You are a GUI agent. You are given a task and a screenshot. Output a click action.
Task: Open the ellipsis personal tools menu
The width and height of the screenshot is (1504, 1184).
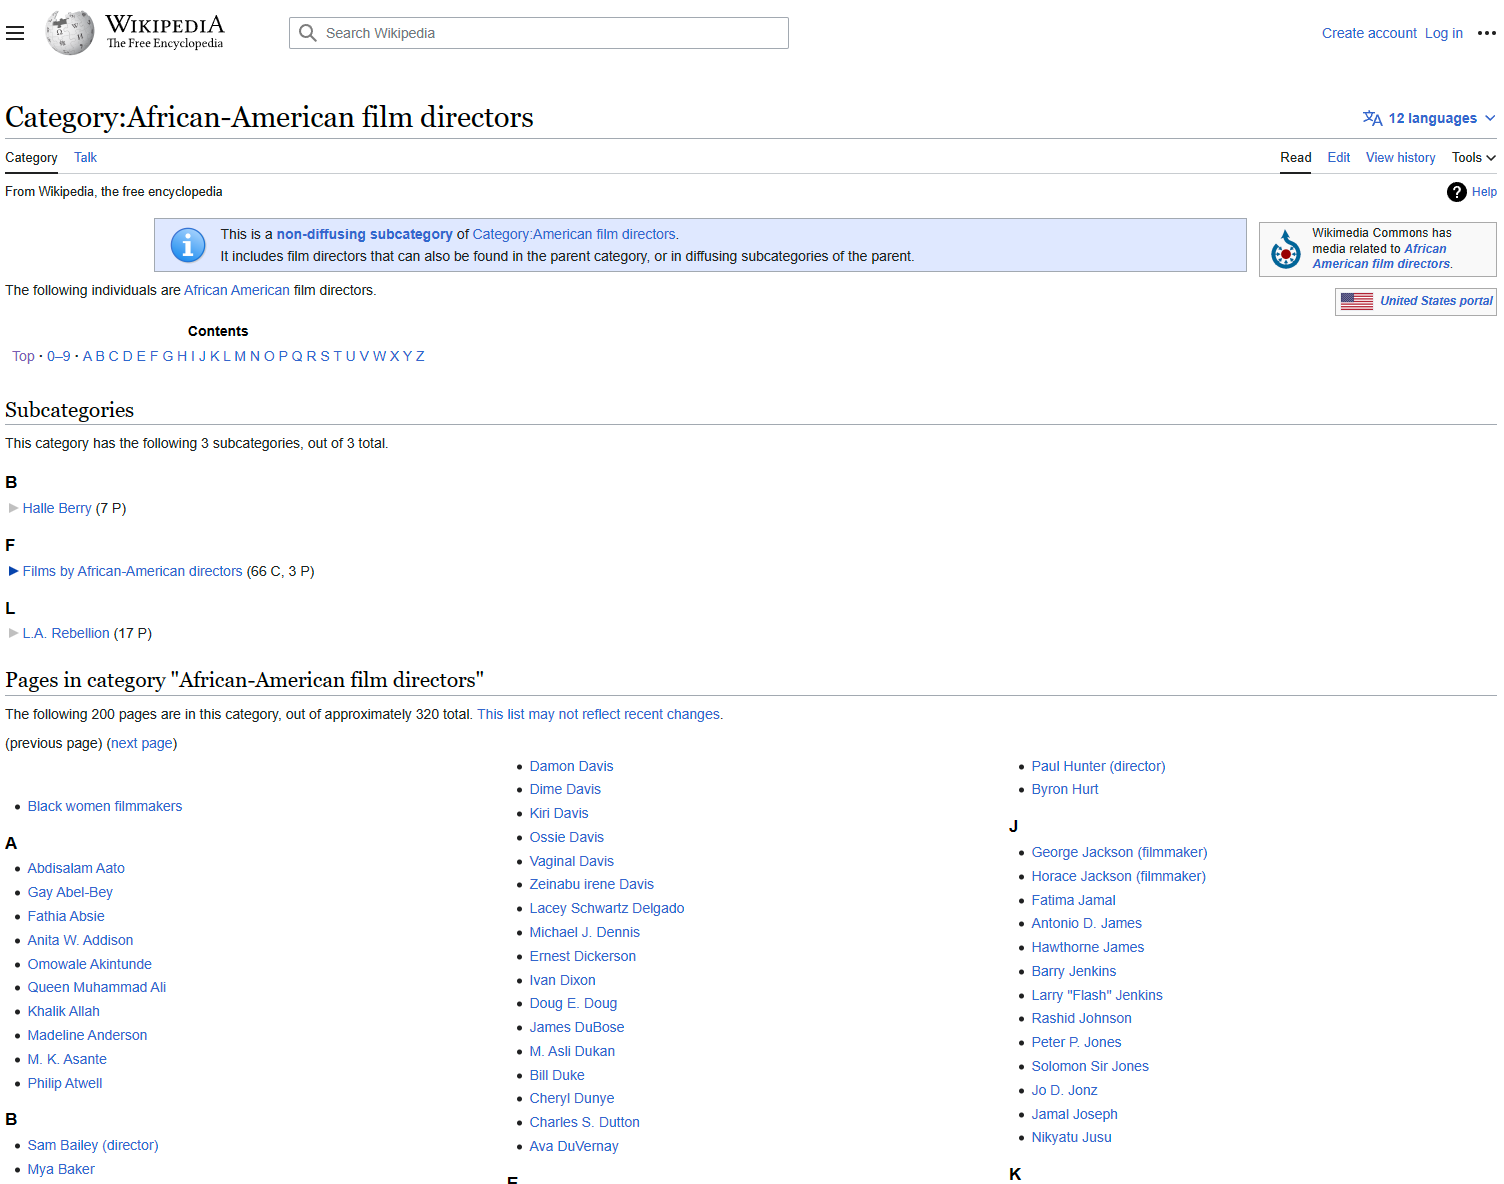pyautogui.click(x=1487, y=32)
